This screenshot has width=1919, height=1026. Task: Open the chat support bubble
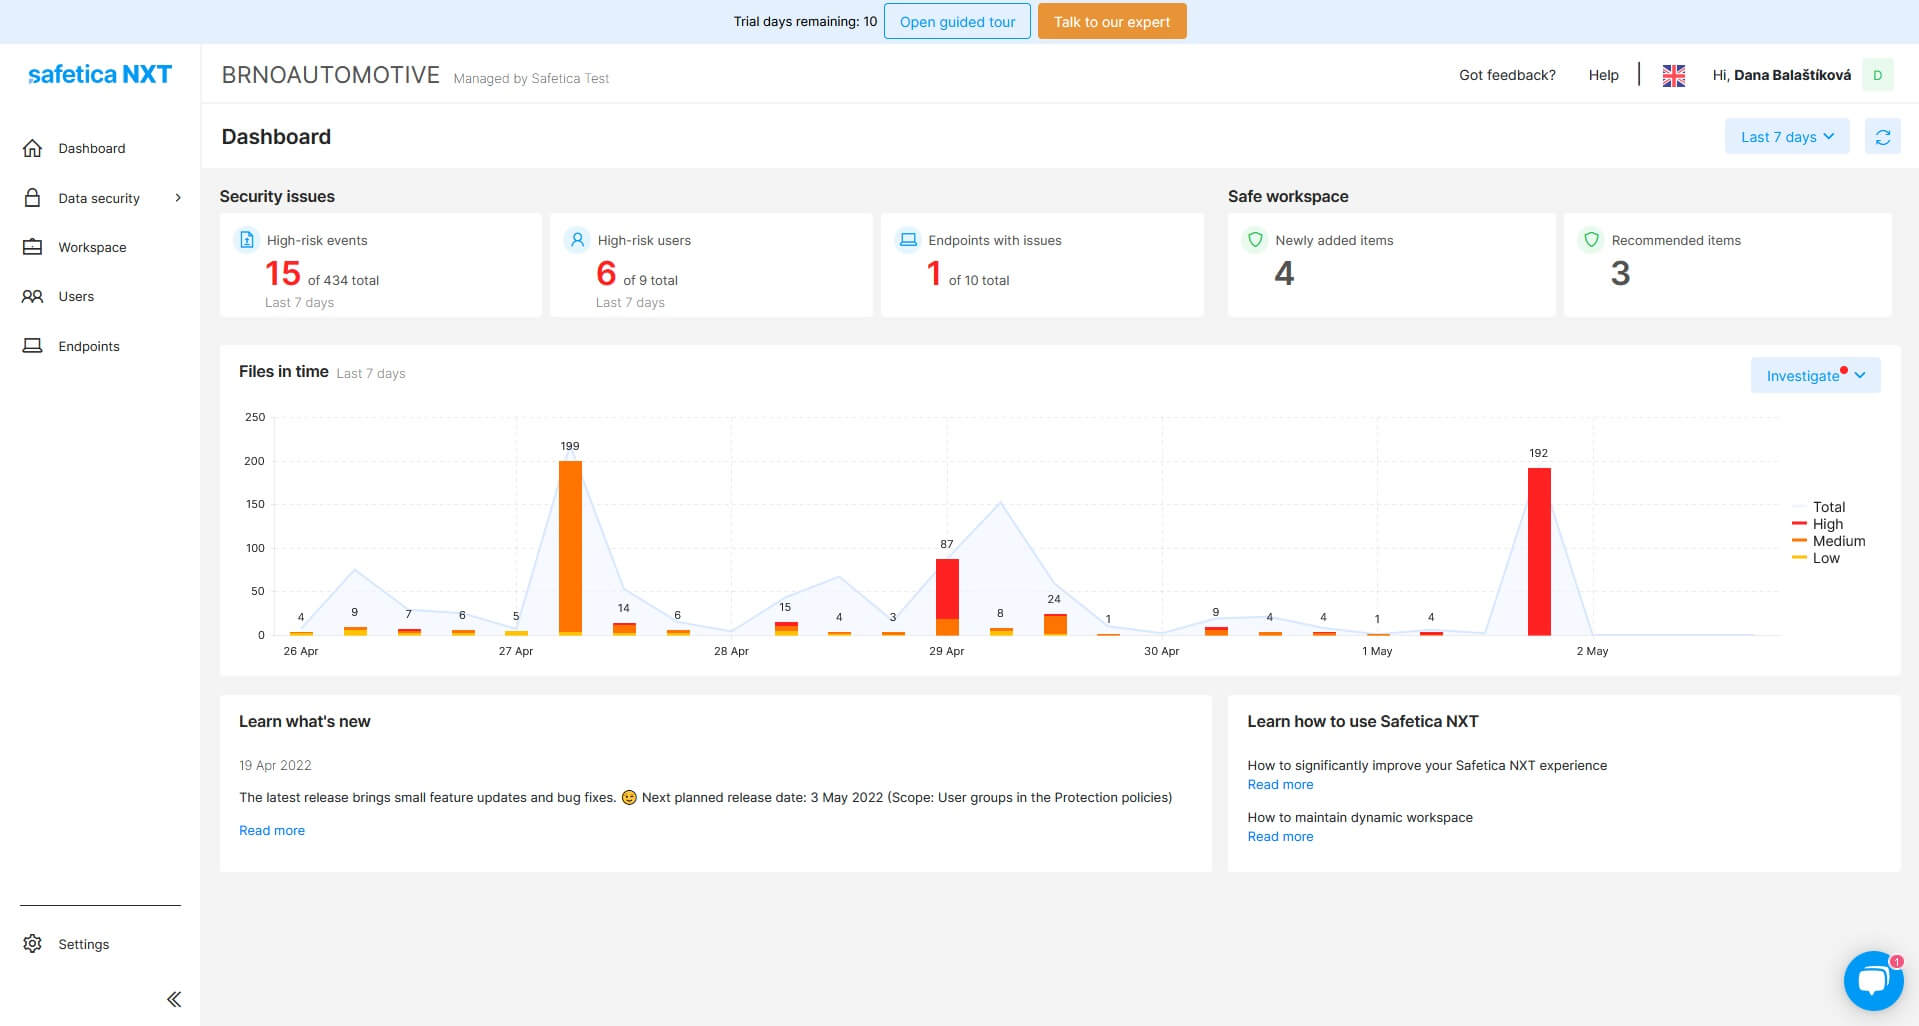1872,981
